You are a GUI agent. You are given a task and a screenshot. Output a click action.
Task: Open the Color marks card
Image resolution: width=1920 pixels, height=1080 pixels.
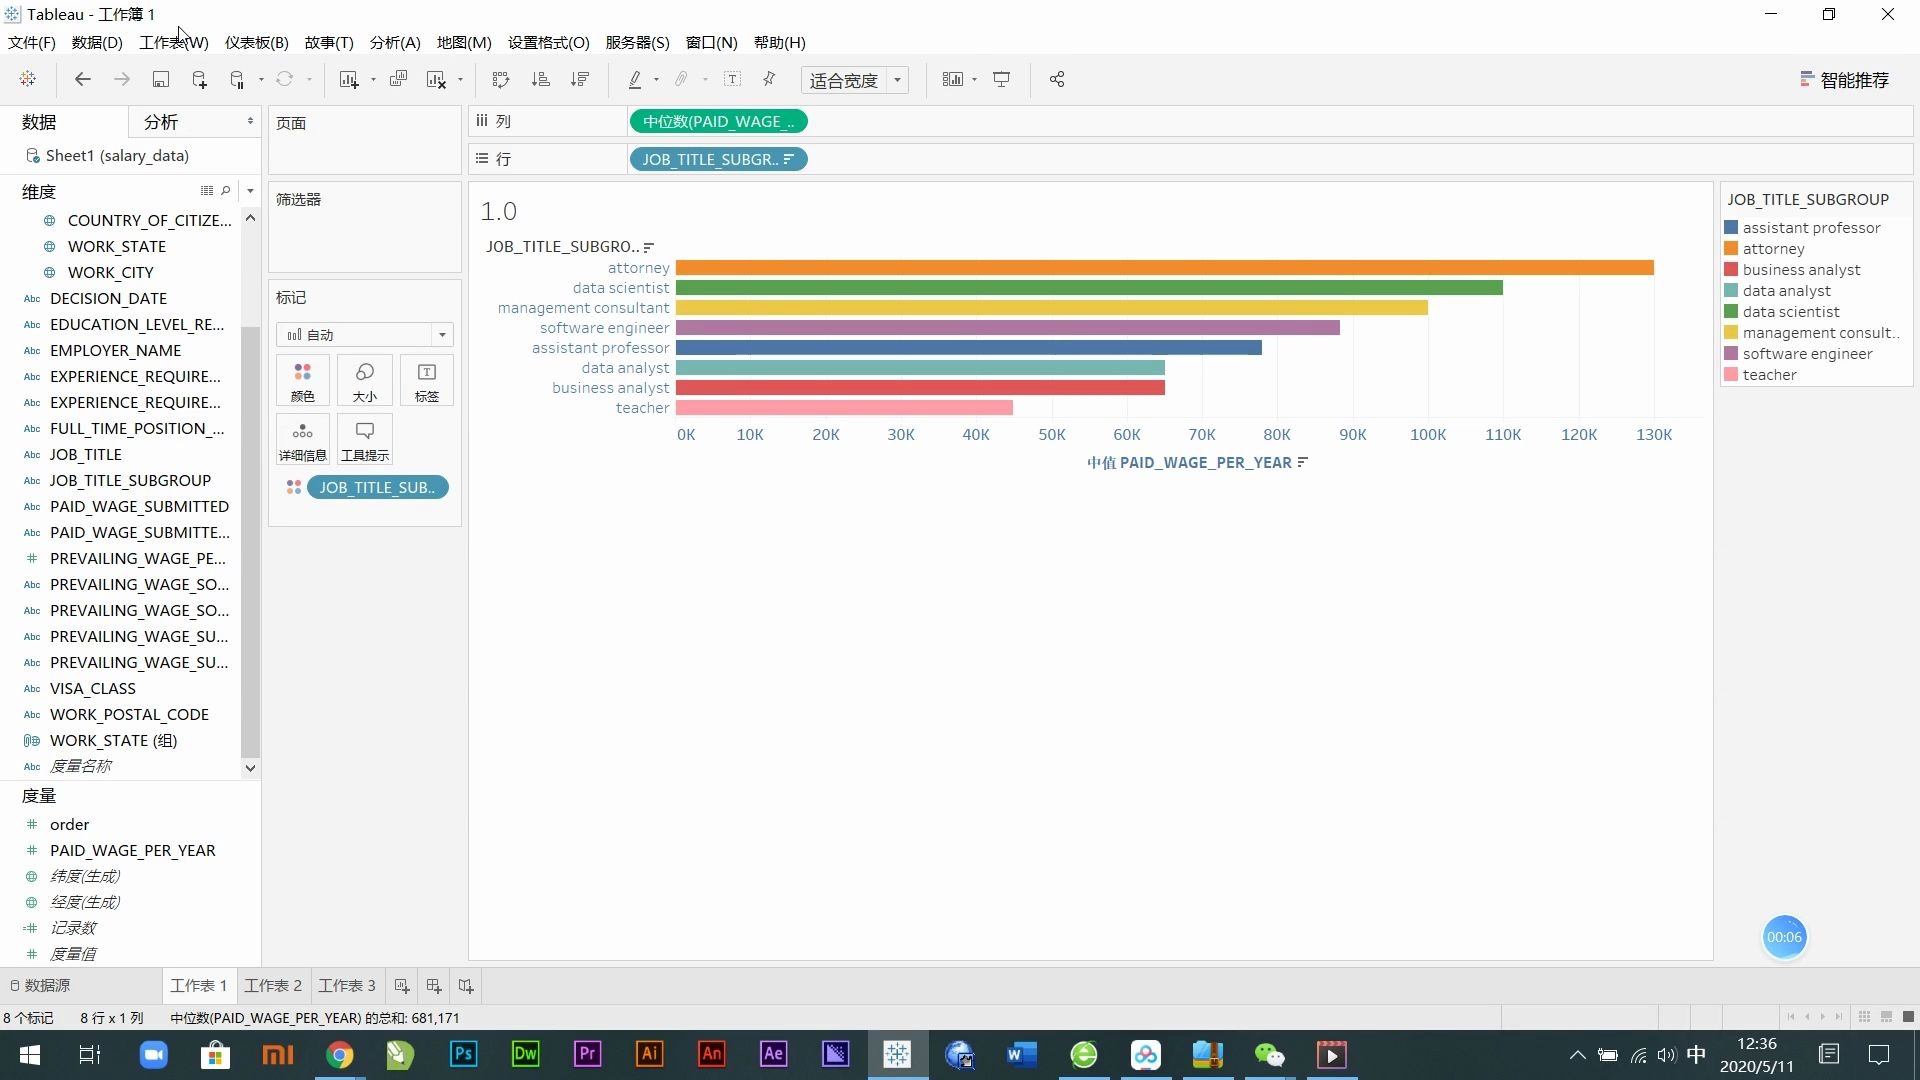coord(302,381)
